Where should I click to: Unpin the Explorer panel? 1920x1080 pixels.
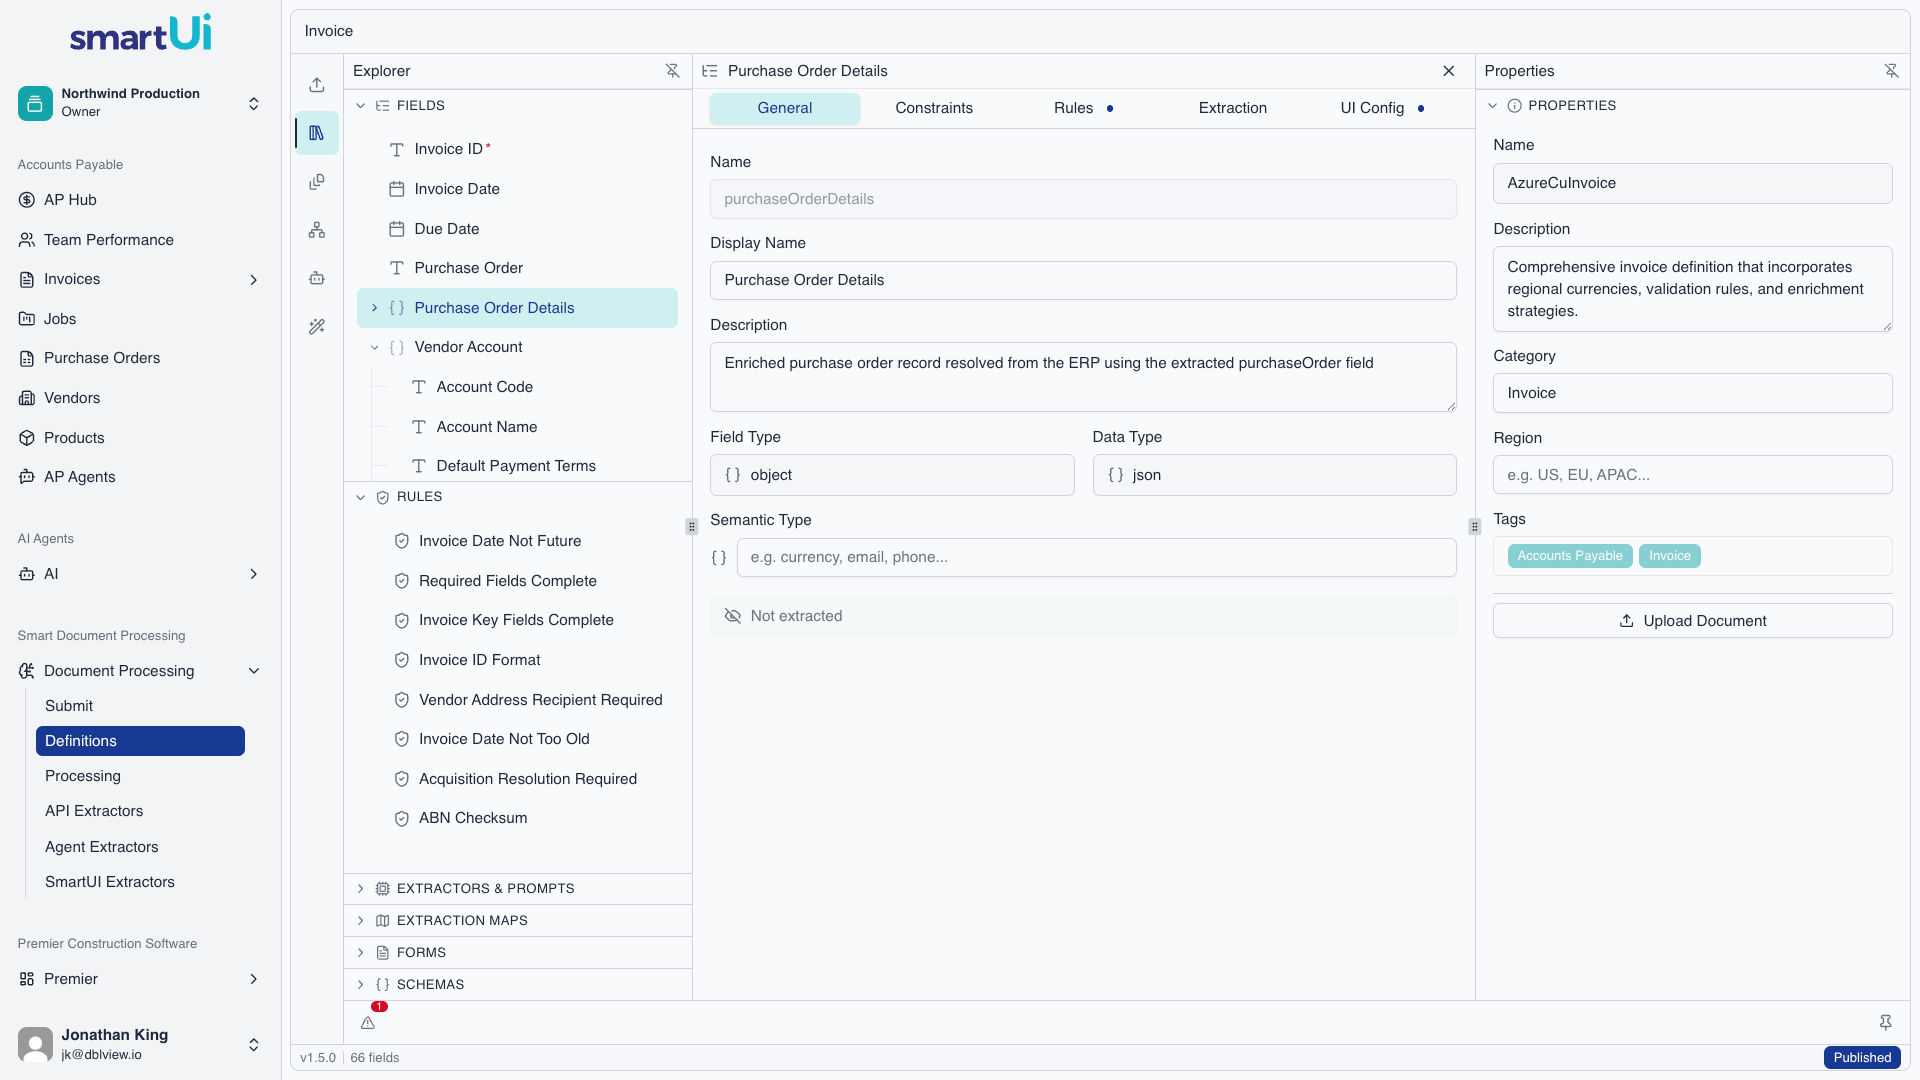click(x=672, y=71)
